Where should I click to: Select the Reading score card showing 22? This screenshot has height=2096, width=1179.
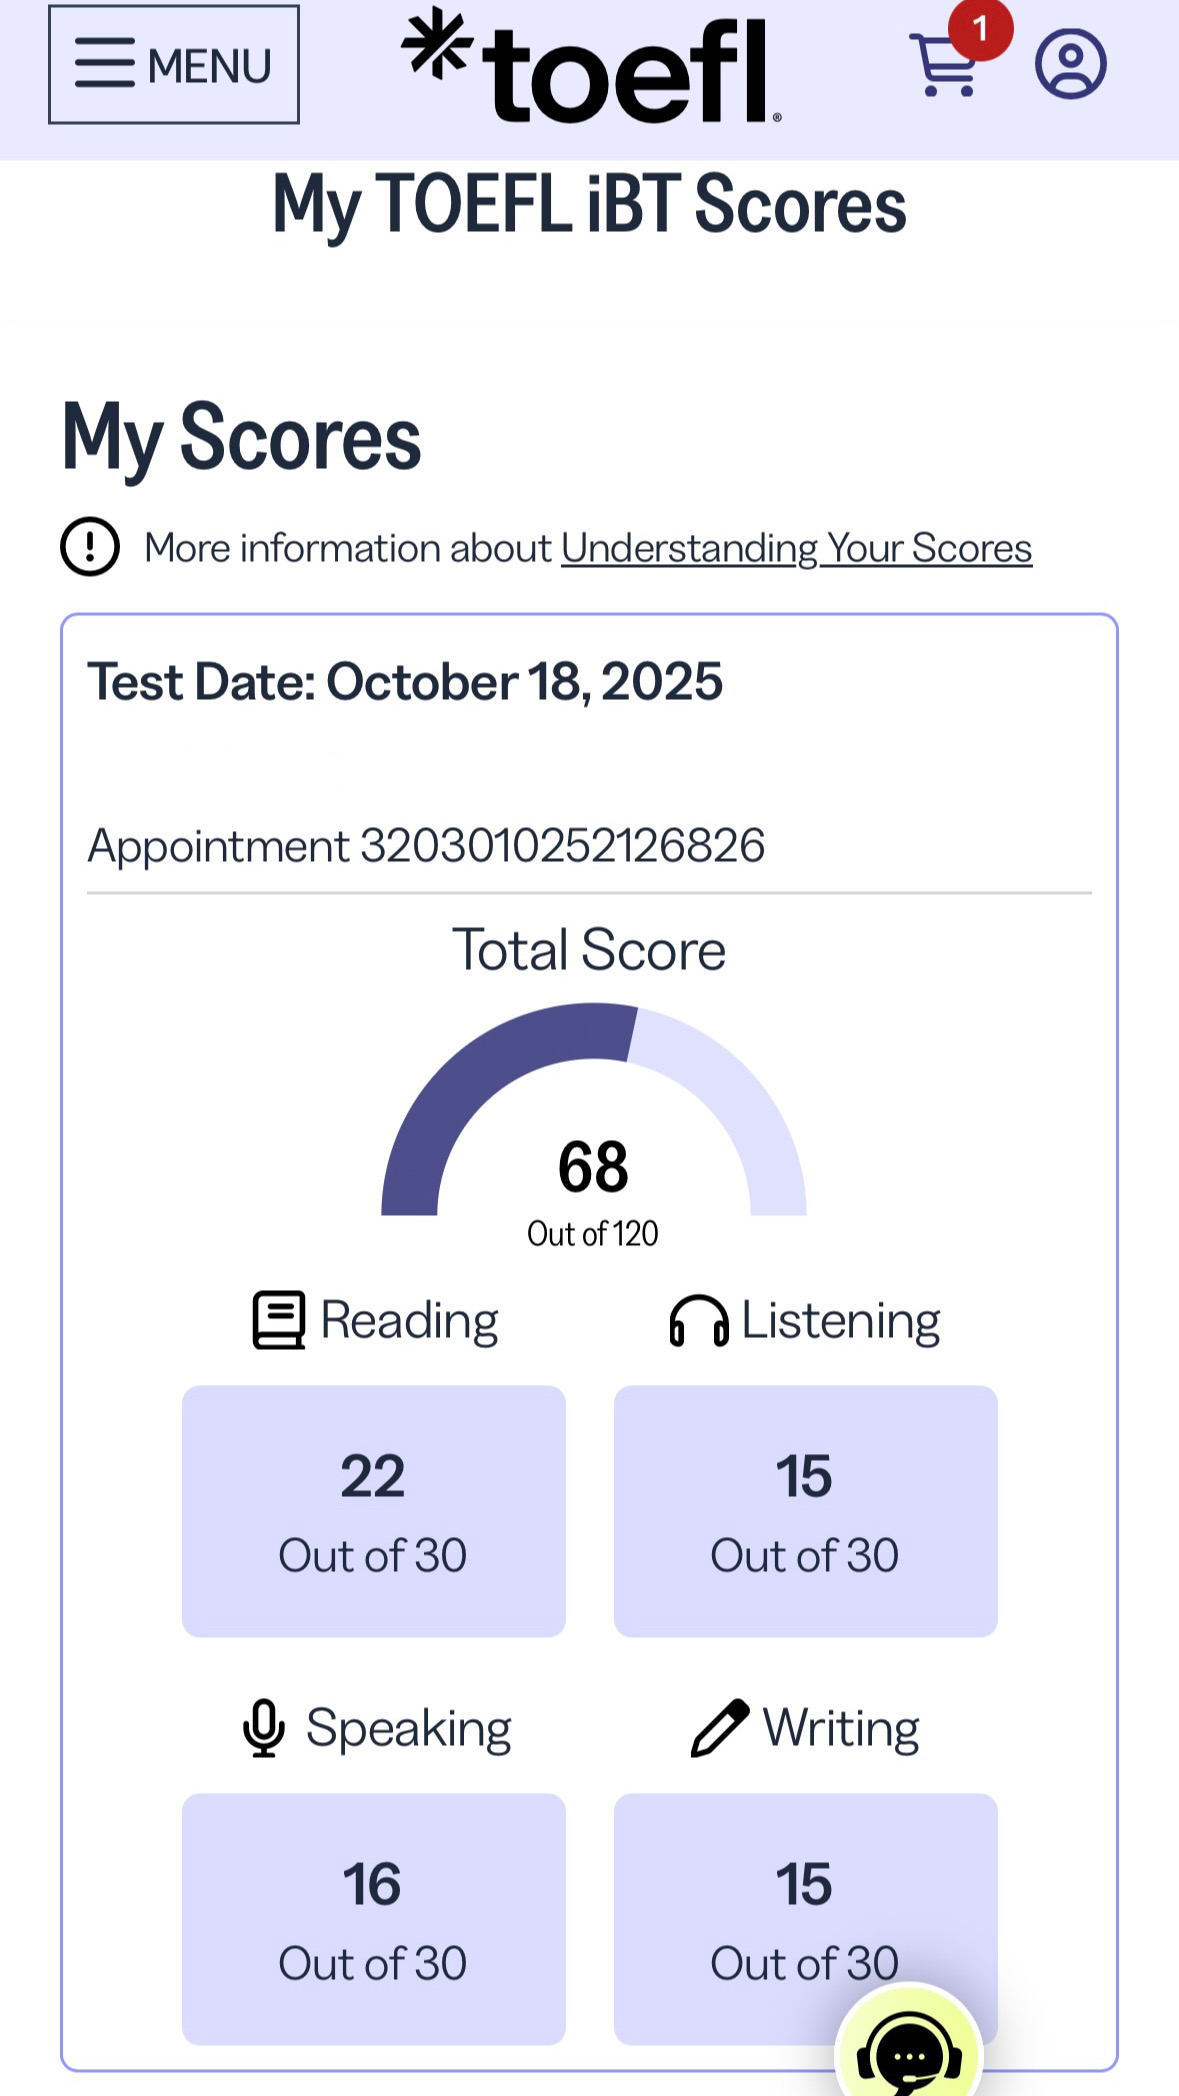tap(373, 1510)
